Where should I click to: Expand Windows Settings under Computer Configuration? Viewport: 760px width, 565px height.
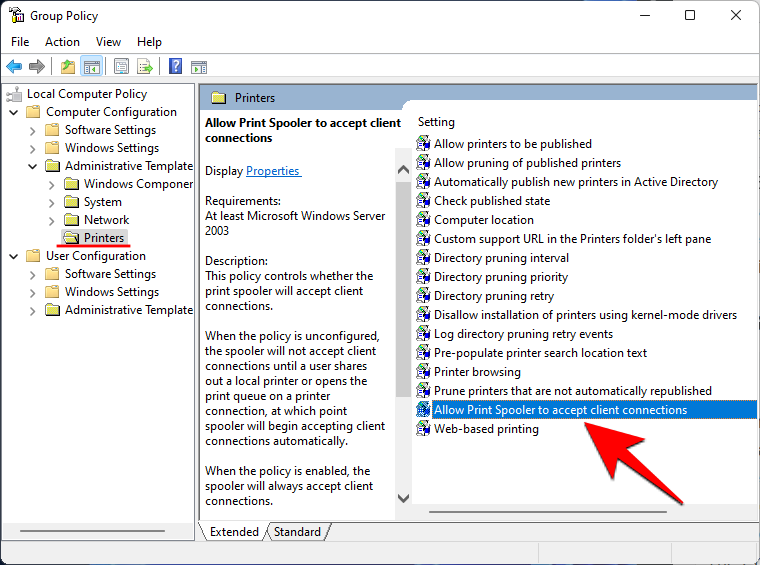32,149
